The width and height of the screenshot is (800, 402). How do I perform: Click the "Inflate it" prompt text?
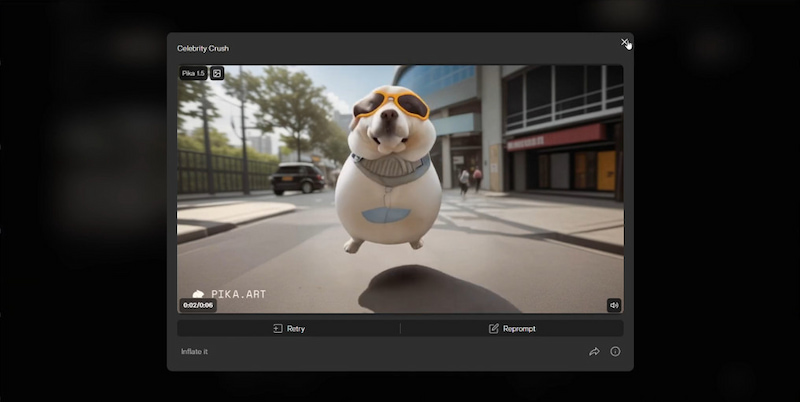click(x=194, y=352)
